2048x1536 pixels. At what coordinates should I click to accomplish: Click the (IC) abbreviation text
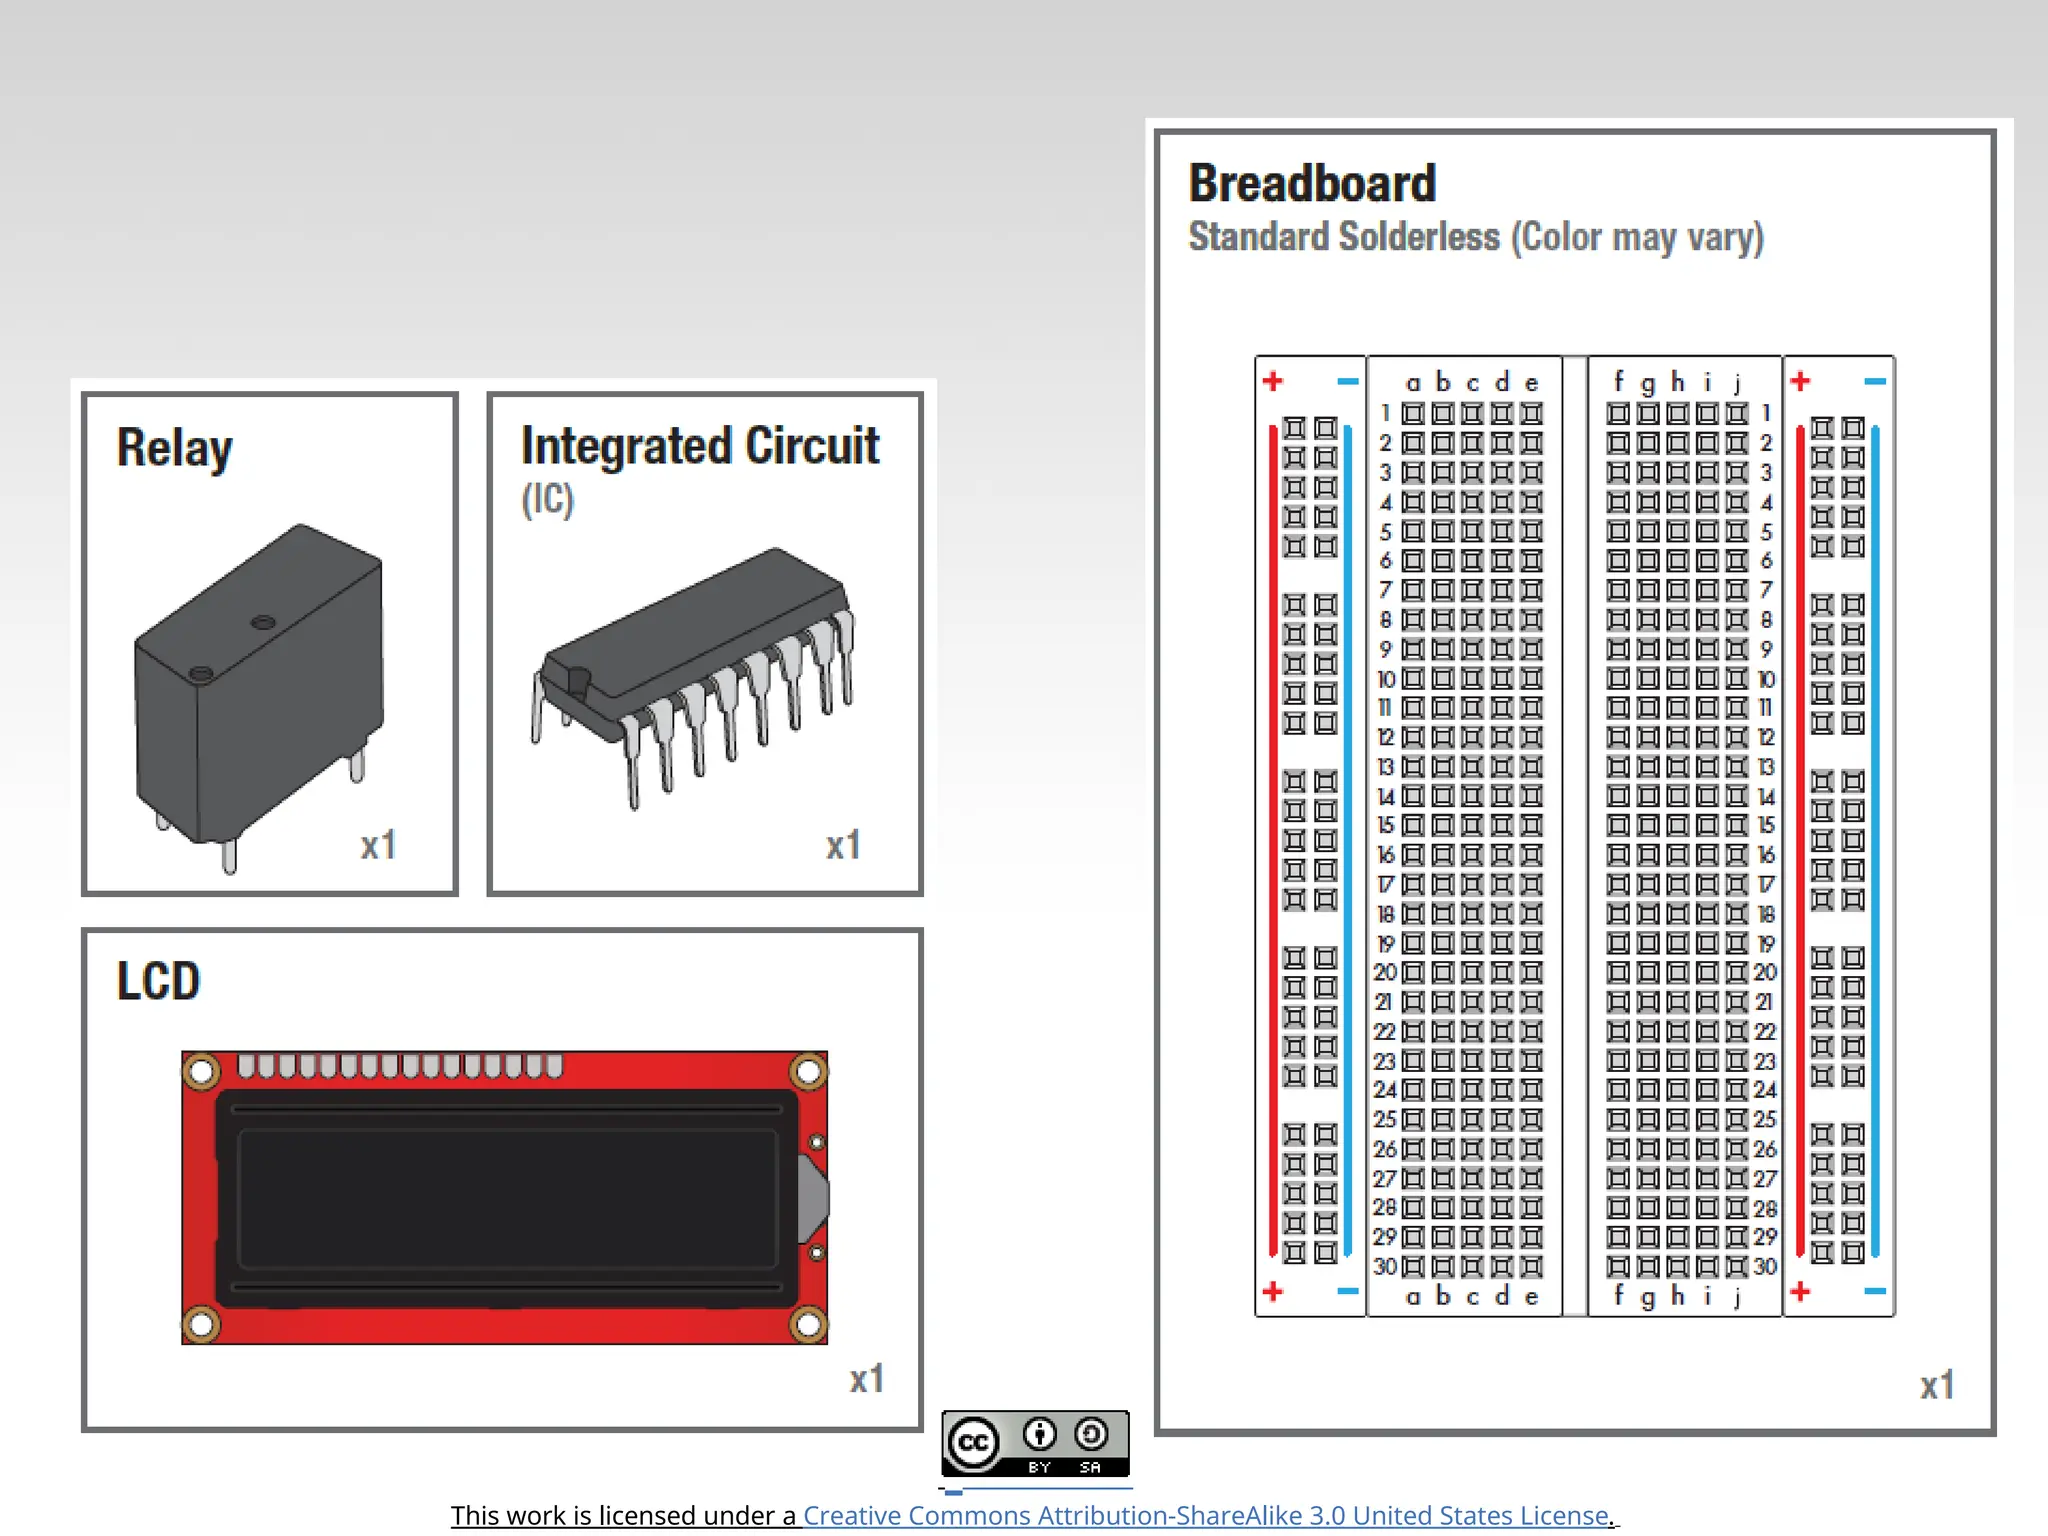548,498
